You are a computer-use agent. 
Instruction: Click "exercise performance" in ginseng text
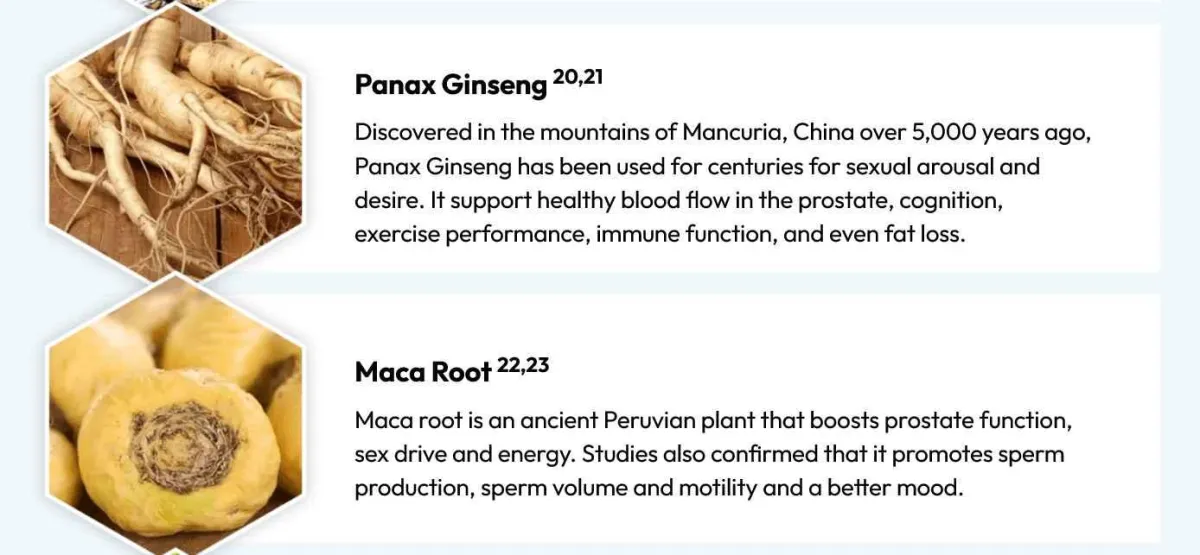tap(472, 234)
